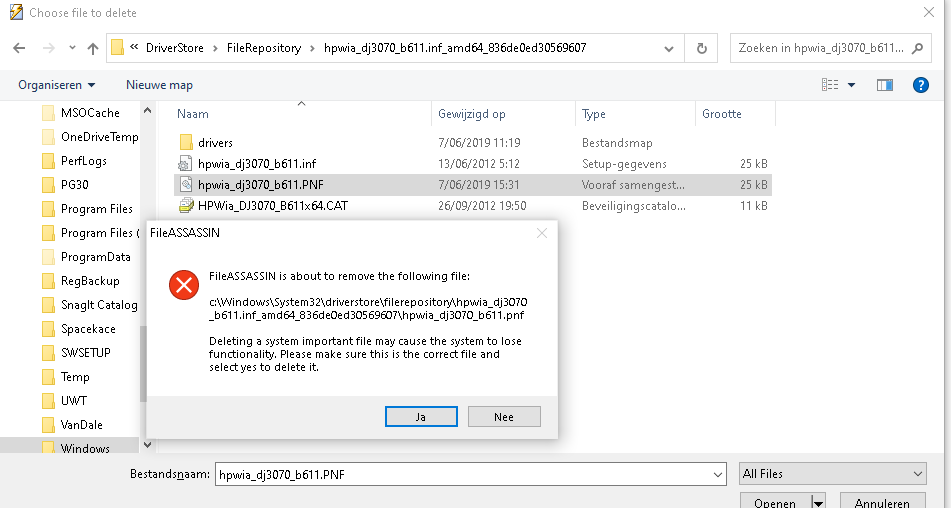Click the Ja button to confirm deletion
Image resolution: width=951 pixels, height=508 pixels.
421,416
